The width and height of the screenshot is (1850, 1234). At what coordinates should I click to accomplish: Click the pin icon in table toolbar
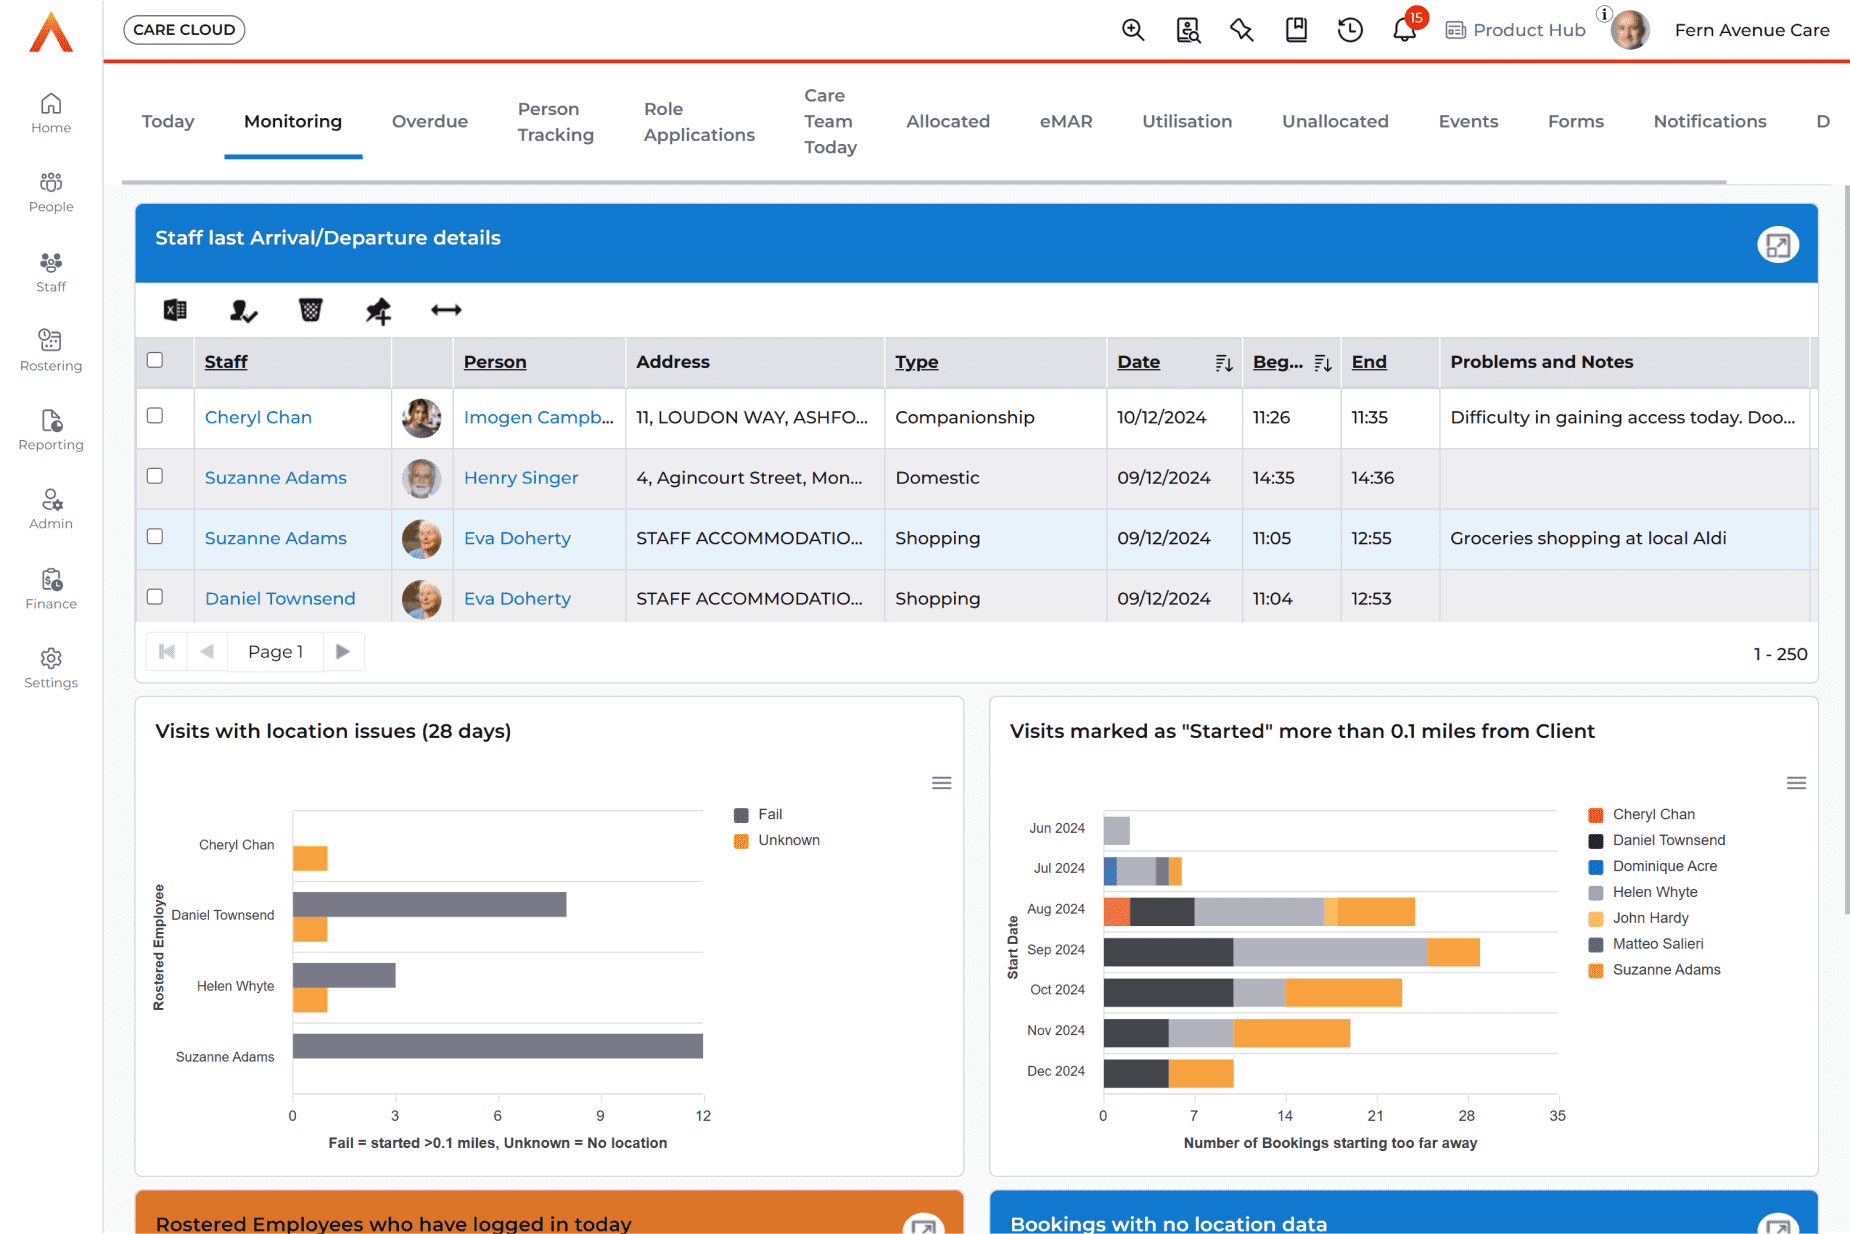378,311
